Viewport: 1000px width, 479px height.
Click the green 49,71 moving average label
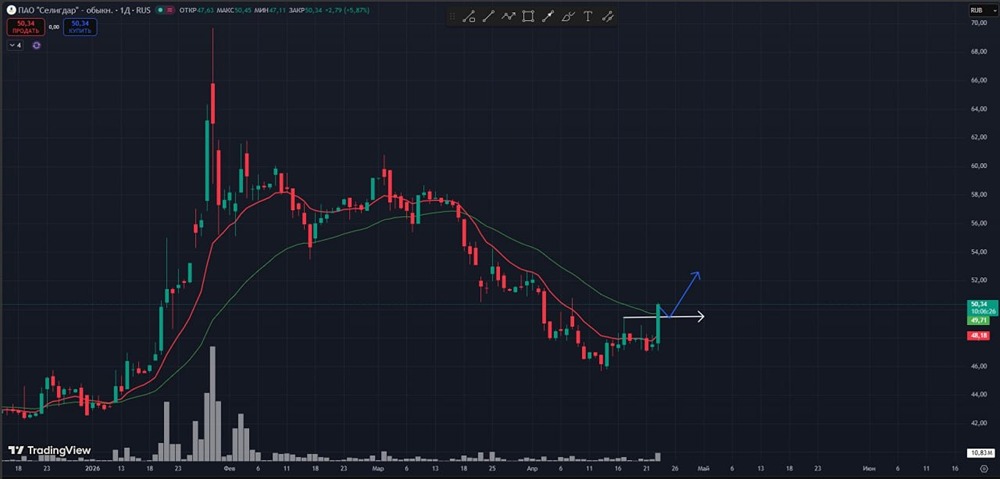(x=979, y=320)
